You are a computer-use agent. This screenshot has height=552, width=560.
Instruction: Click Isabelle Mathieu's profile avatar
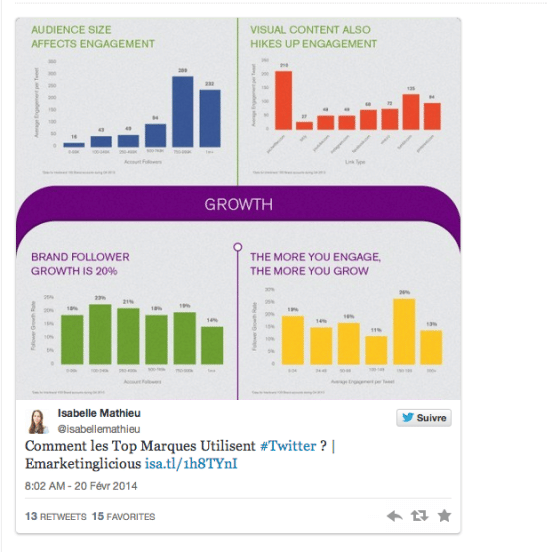(37, 421)
